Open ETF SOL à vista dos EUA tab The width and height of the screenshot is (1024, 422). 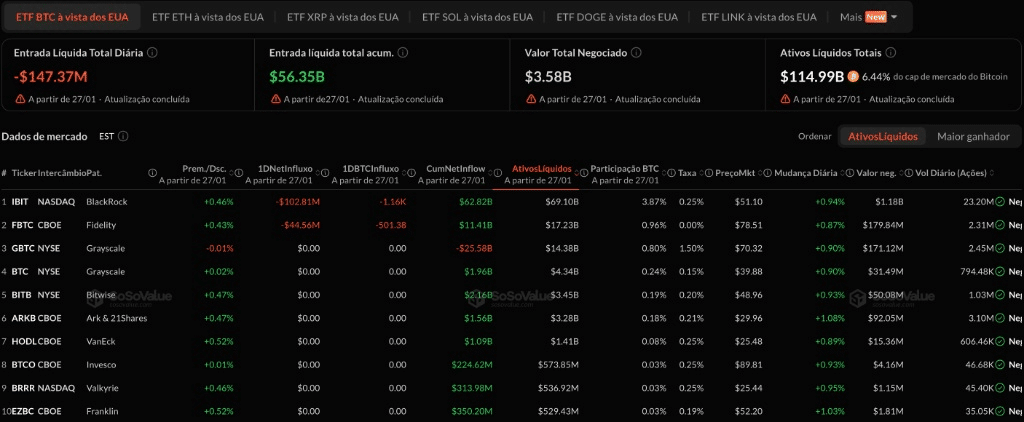coord(477,17)
